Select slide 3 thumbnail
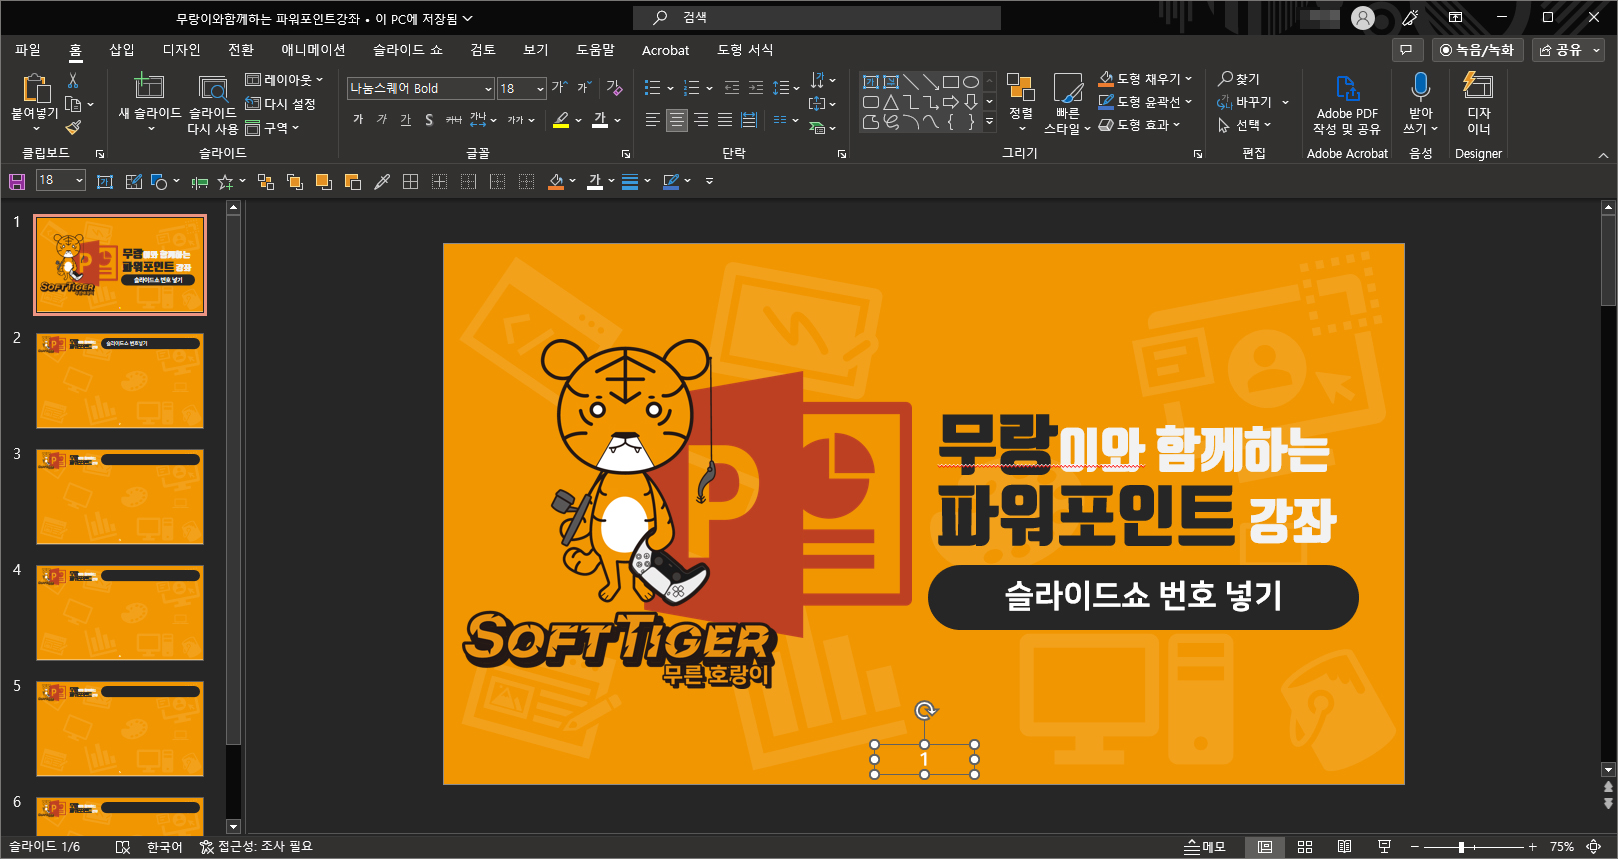1618x859 pixels. [120, 497]
